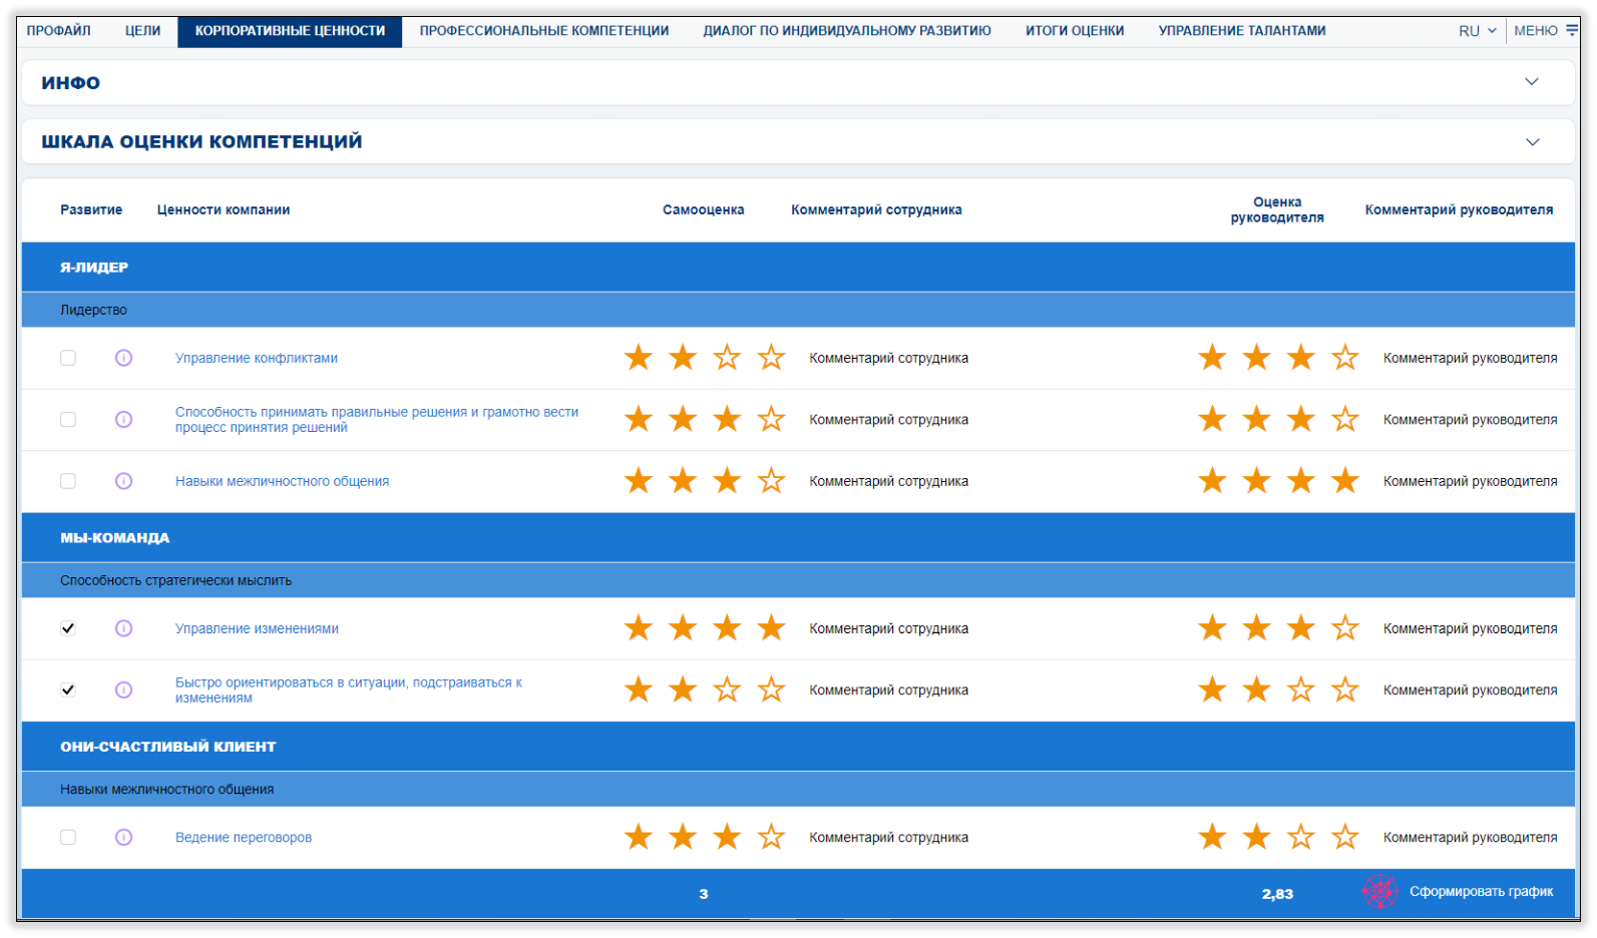Open the Управление конфликтами link
The height and width of the screenshot is (938, 1597).
pos(256,358)
